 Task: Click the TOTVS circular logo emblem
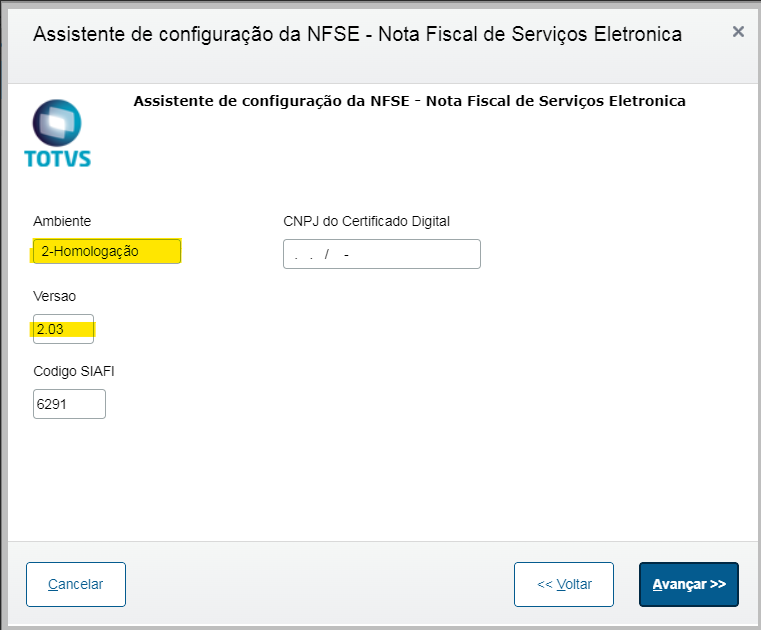click(56, 124)
